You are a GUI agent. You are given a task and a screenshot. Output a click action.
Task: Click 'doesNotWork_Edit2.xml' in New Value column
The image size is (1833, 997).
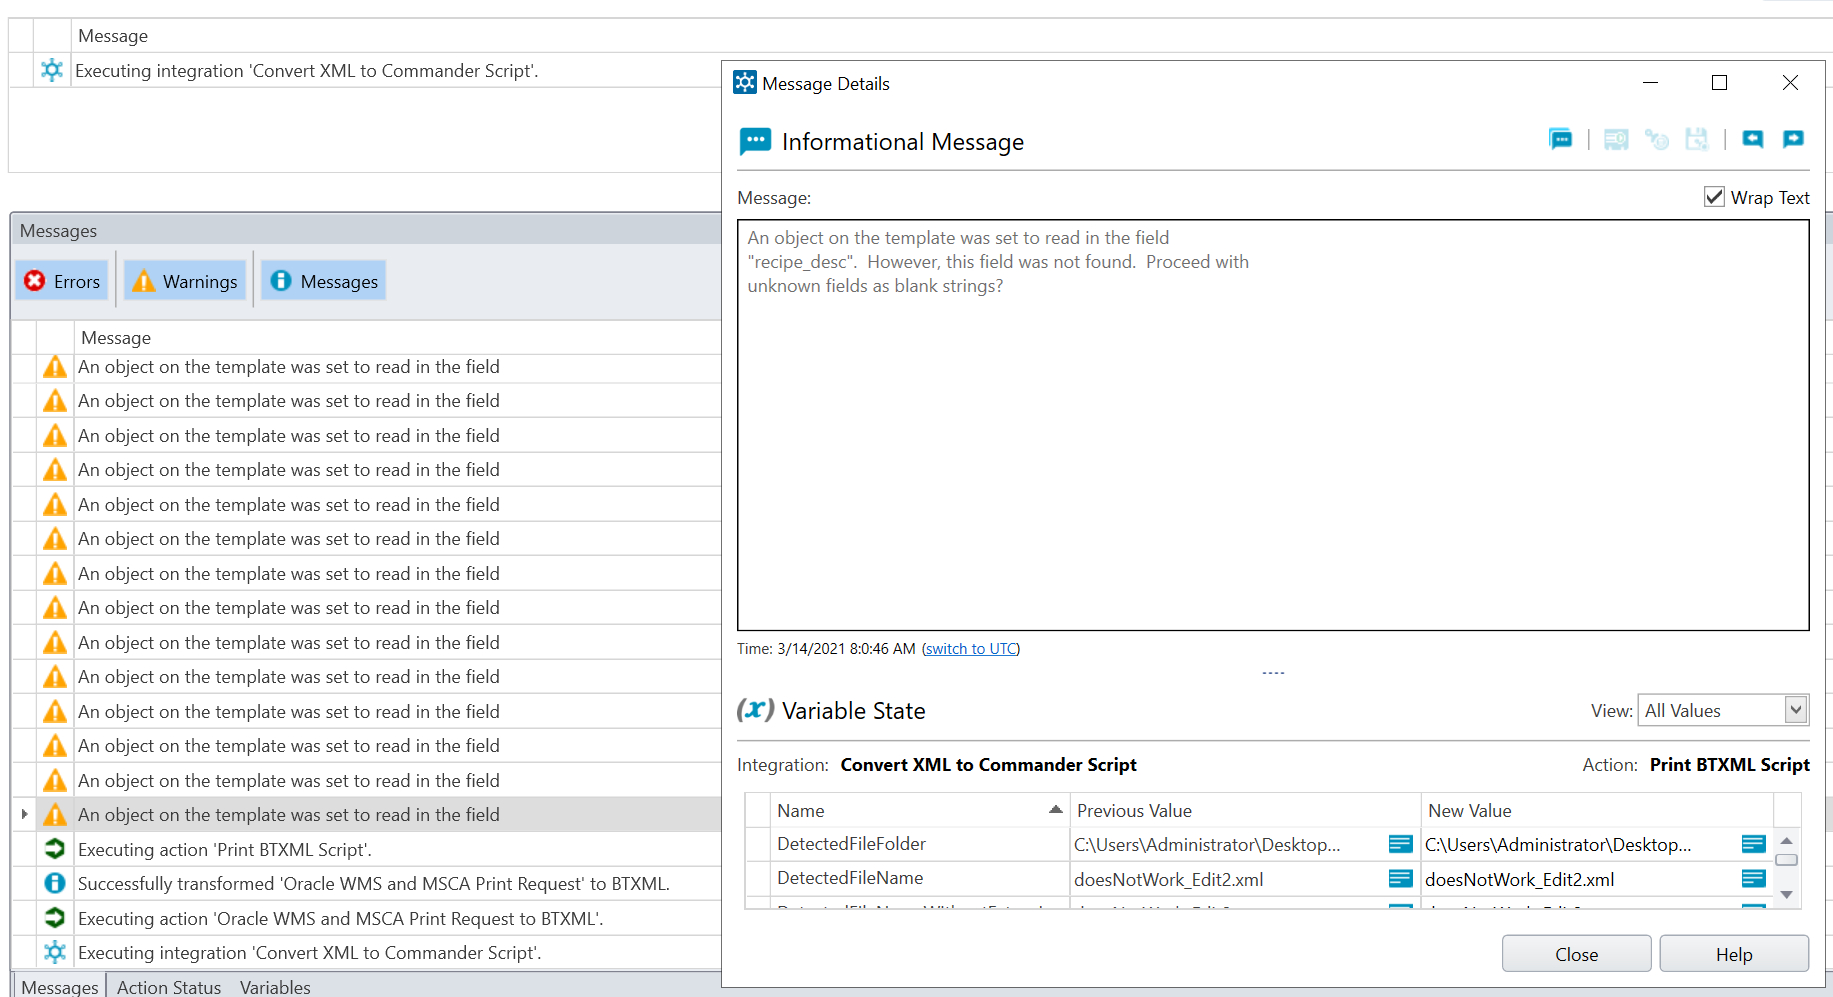click(x=1519, y=879)
